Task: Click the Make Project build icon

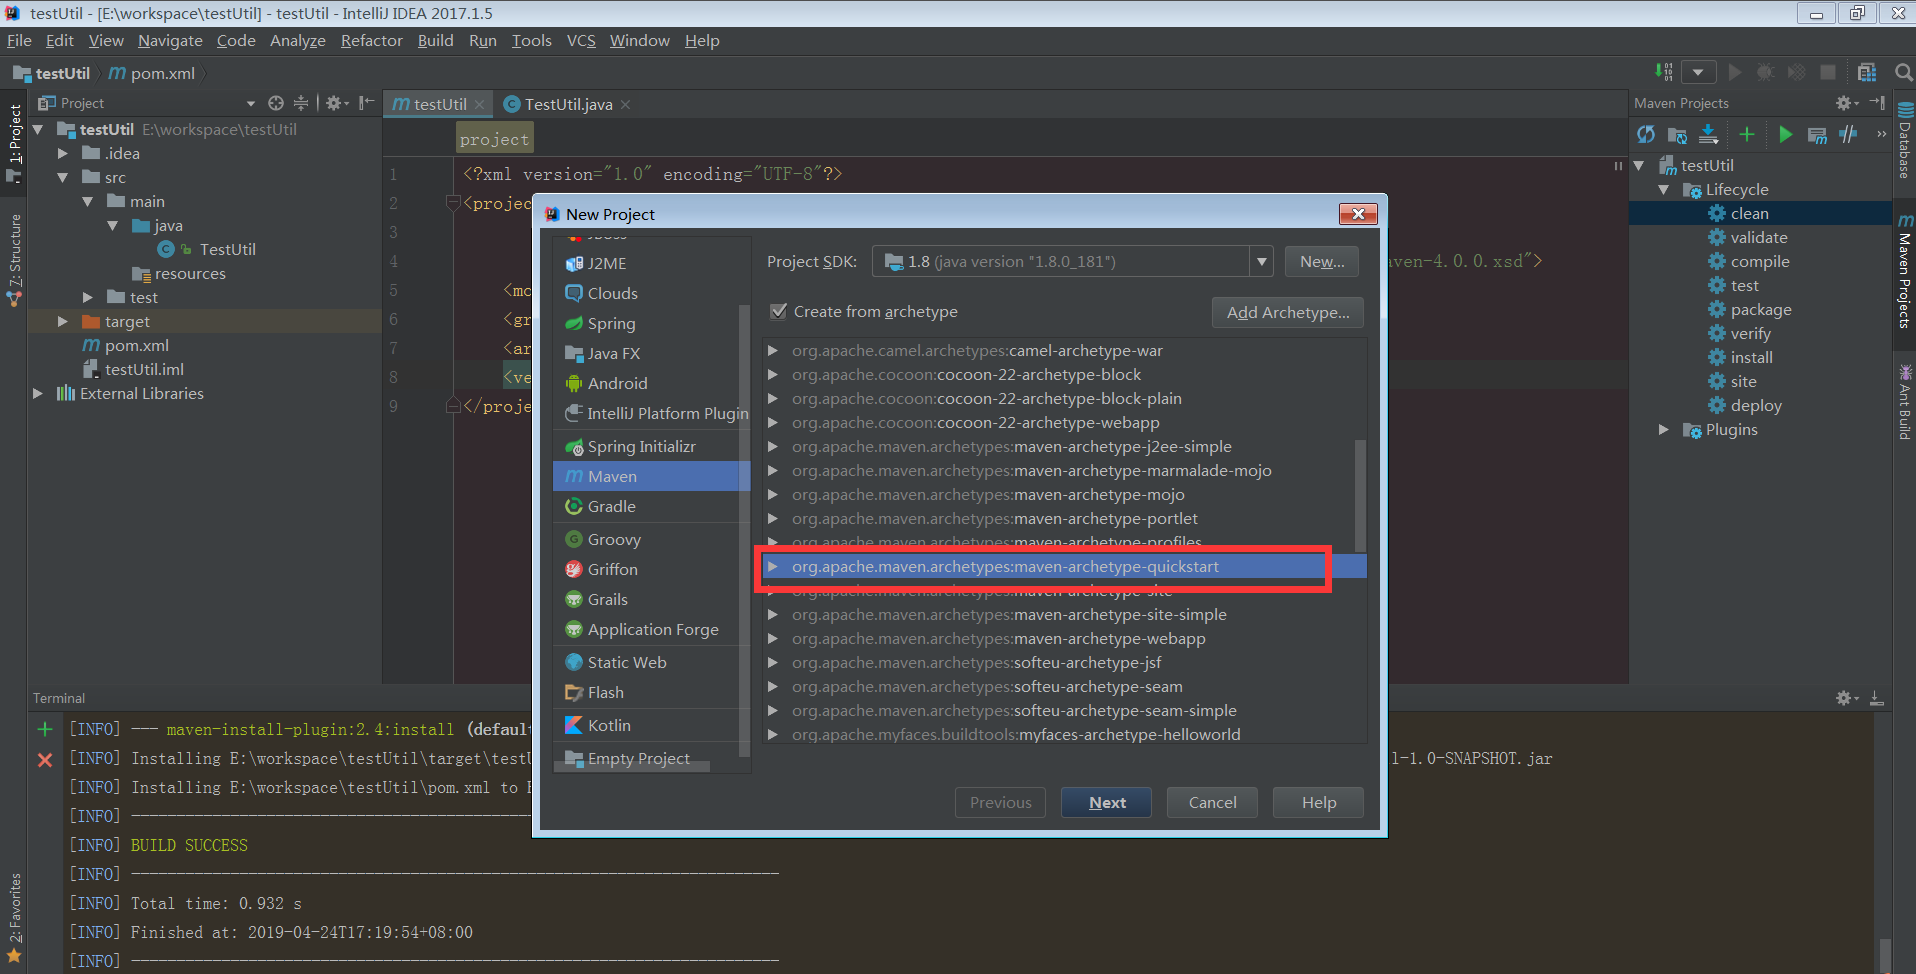Action: tap(1663, 72)
